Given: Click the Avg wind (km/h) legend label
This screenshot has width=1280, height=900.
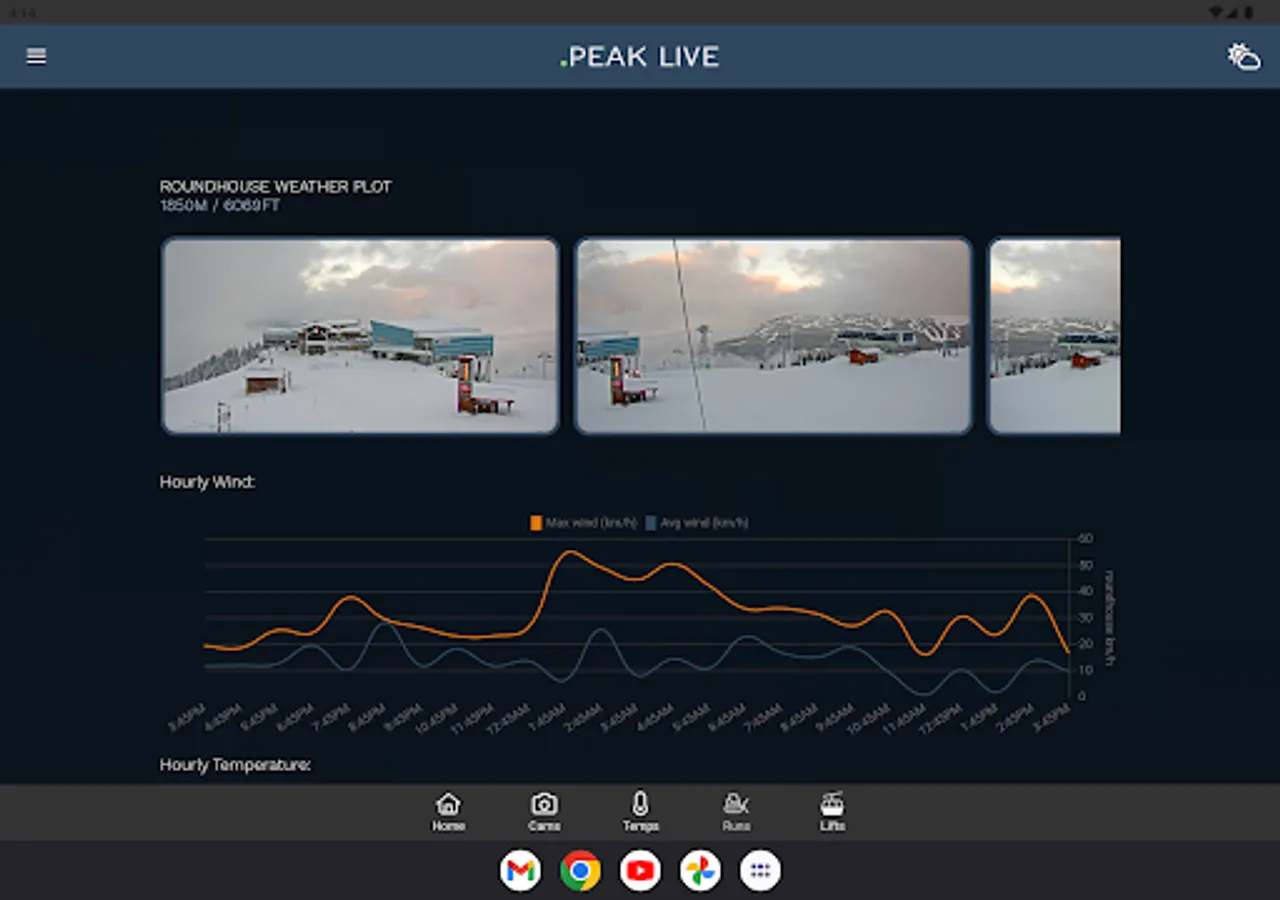Looking at the screenshot, I should coord(704,523).
